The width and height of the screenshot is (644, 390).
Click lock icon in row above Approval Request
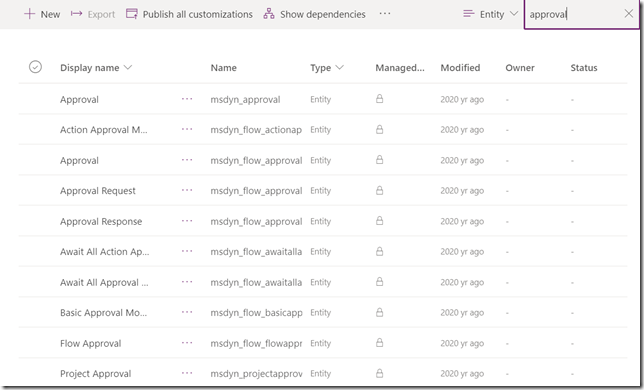(380, 160)
